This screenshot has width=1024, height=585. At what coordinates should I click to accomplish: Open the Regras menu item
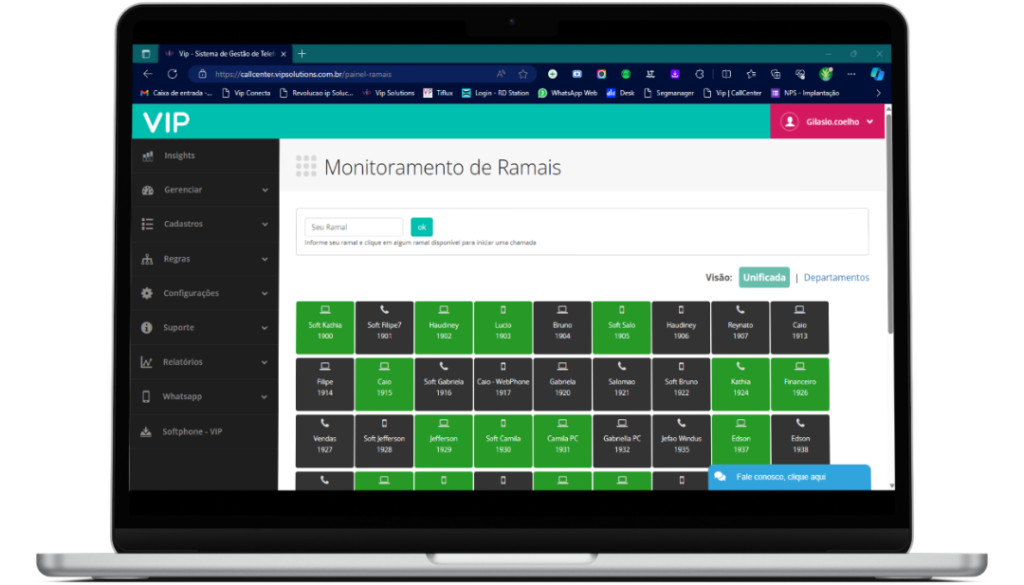[177, 259]
